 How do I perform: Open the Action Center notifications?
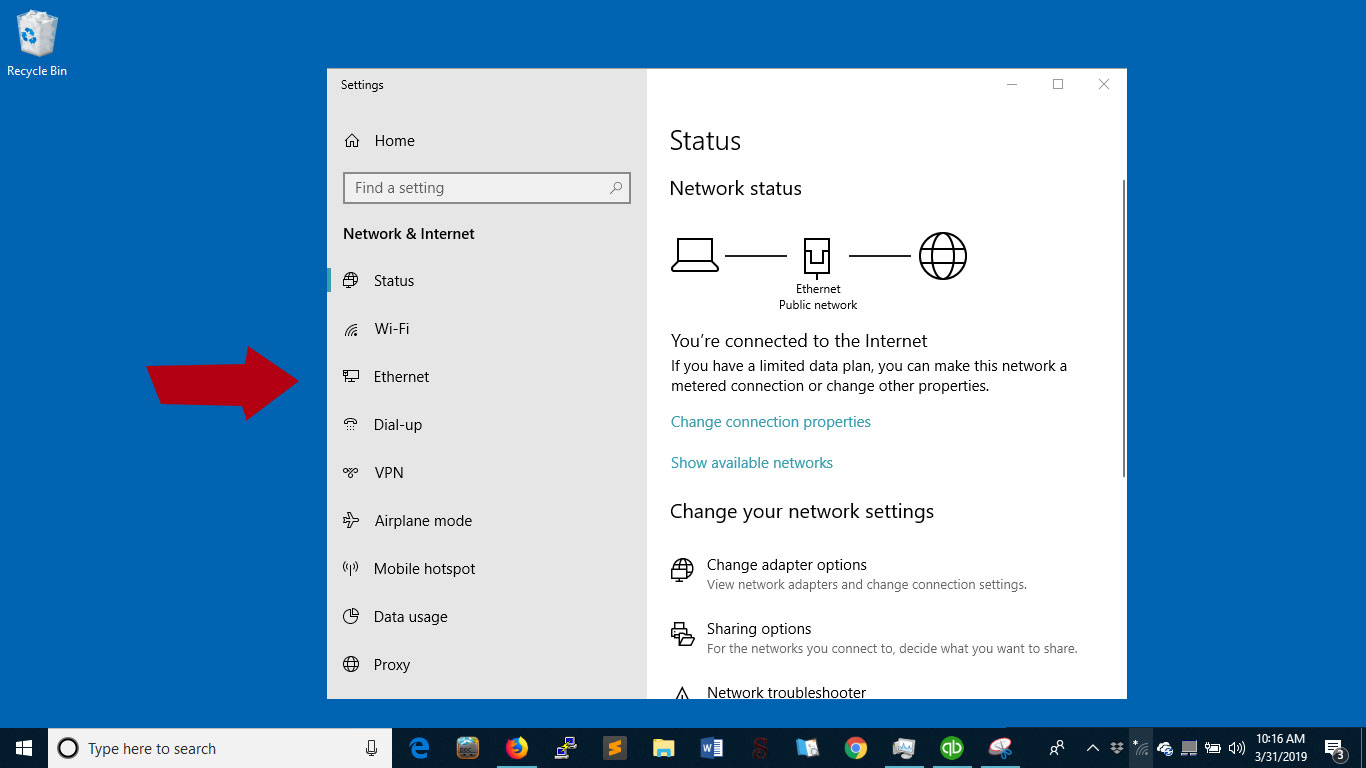coord(1334,748)
